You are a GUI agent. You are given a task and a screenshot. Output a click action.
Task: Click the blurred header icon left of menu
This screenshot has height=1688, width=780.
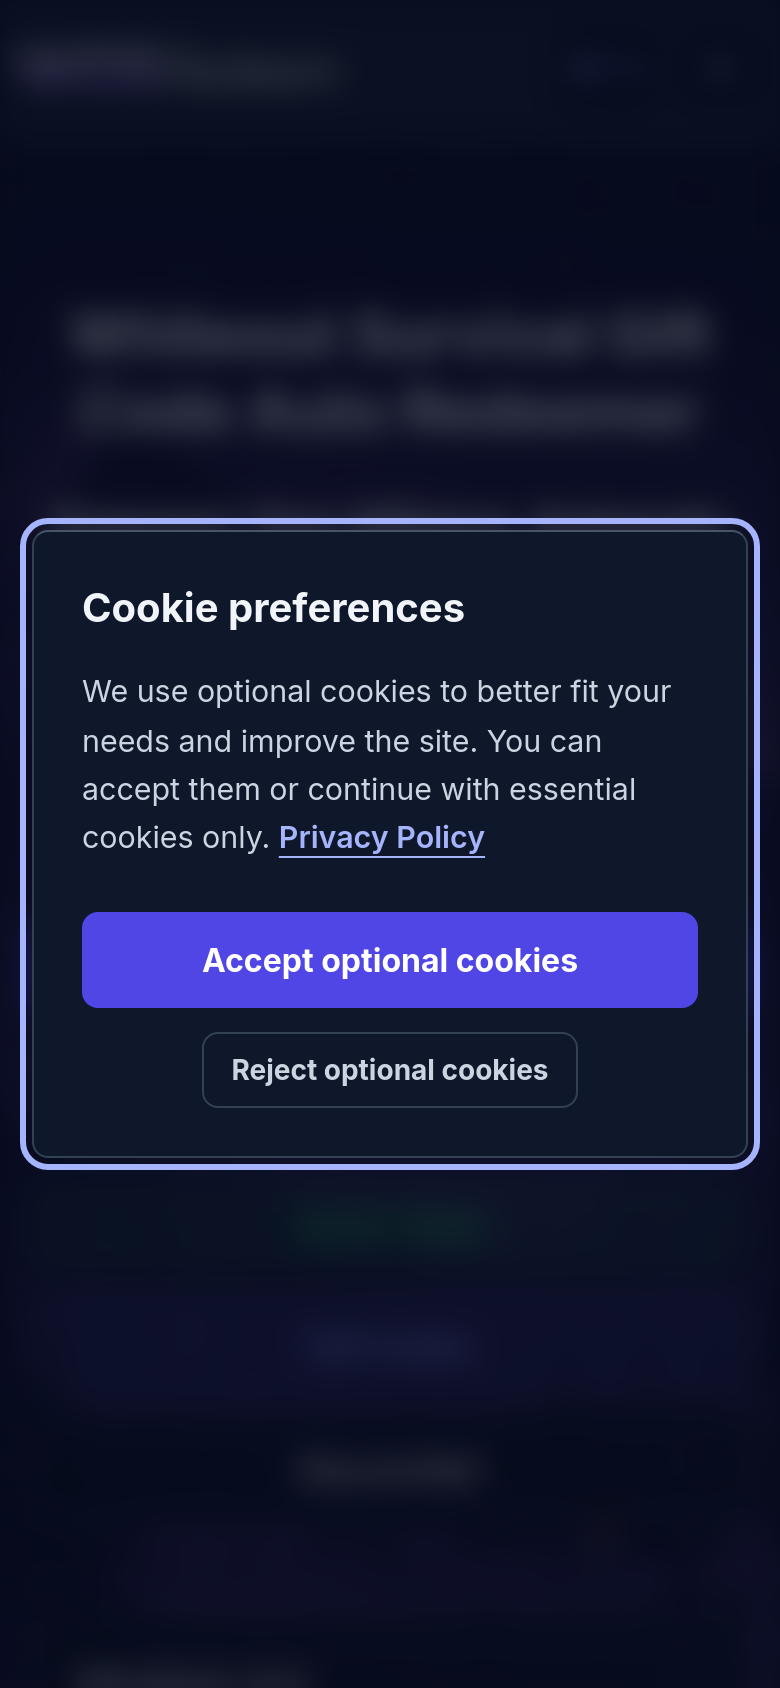[590, 67]
